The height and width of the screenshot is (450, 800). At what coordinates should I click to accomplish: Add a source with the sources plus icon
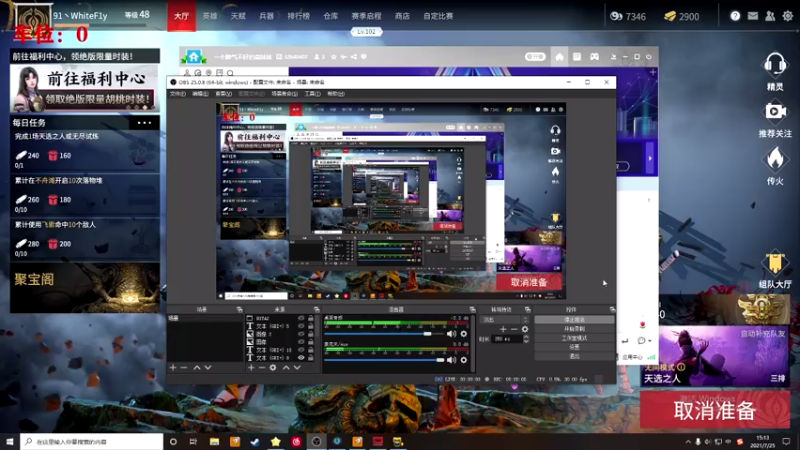pos(251,367)
